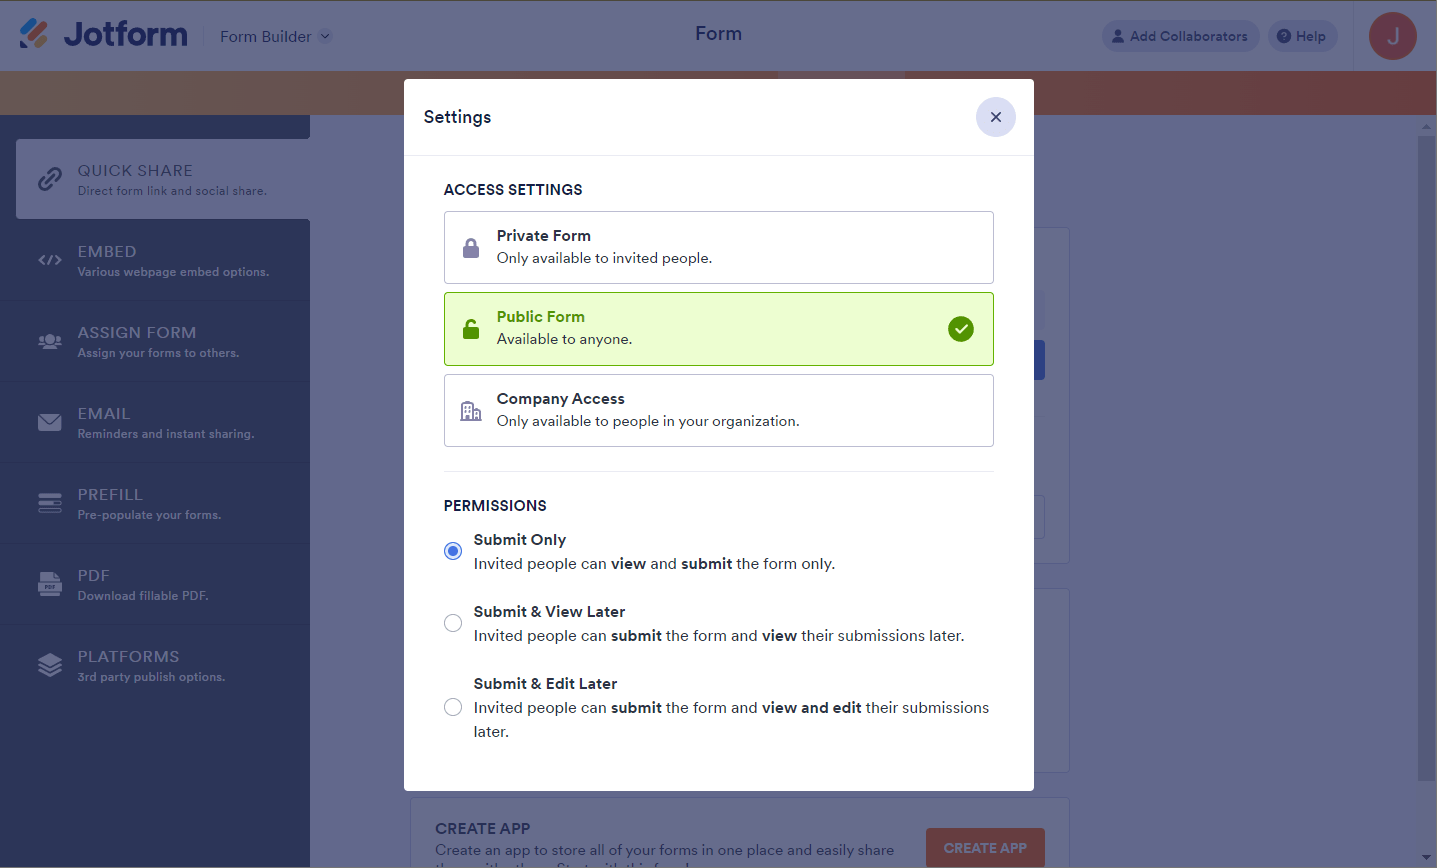Viewport: 1437px width, 868px height.
Task: Open the Email tab
Action: 155,422
